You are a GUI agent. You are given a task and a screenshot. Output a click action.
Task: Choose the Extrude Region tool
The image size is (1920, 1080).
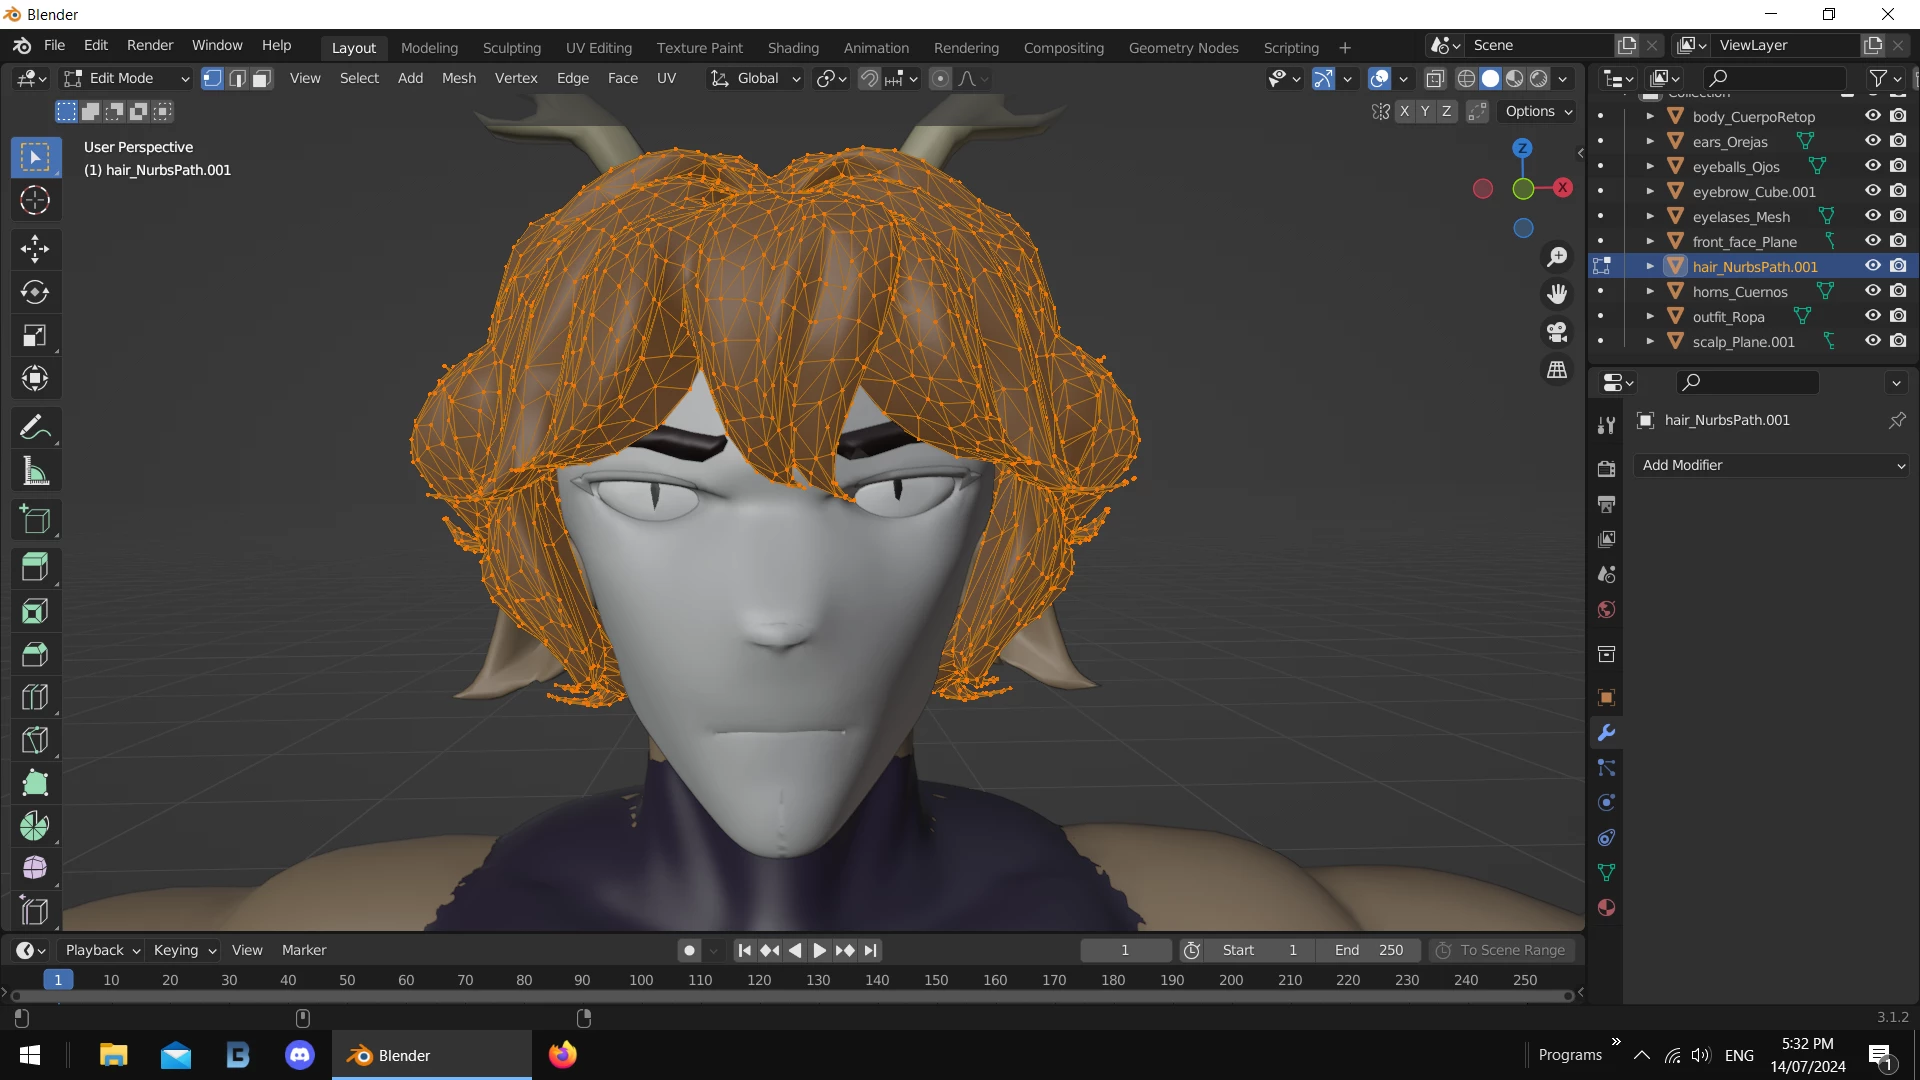35,567
